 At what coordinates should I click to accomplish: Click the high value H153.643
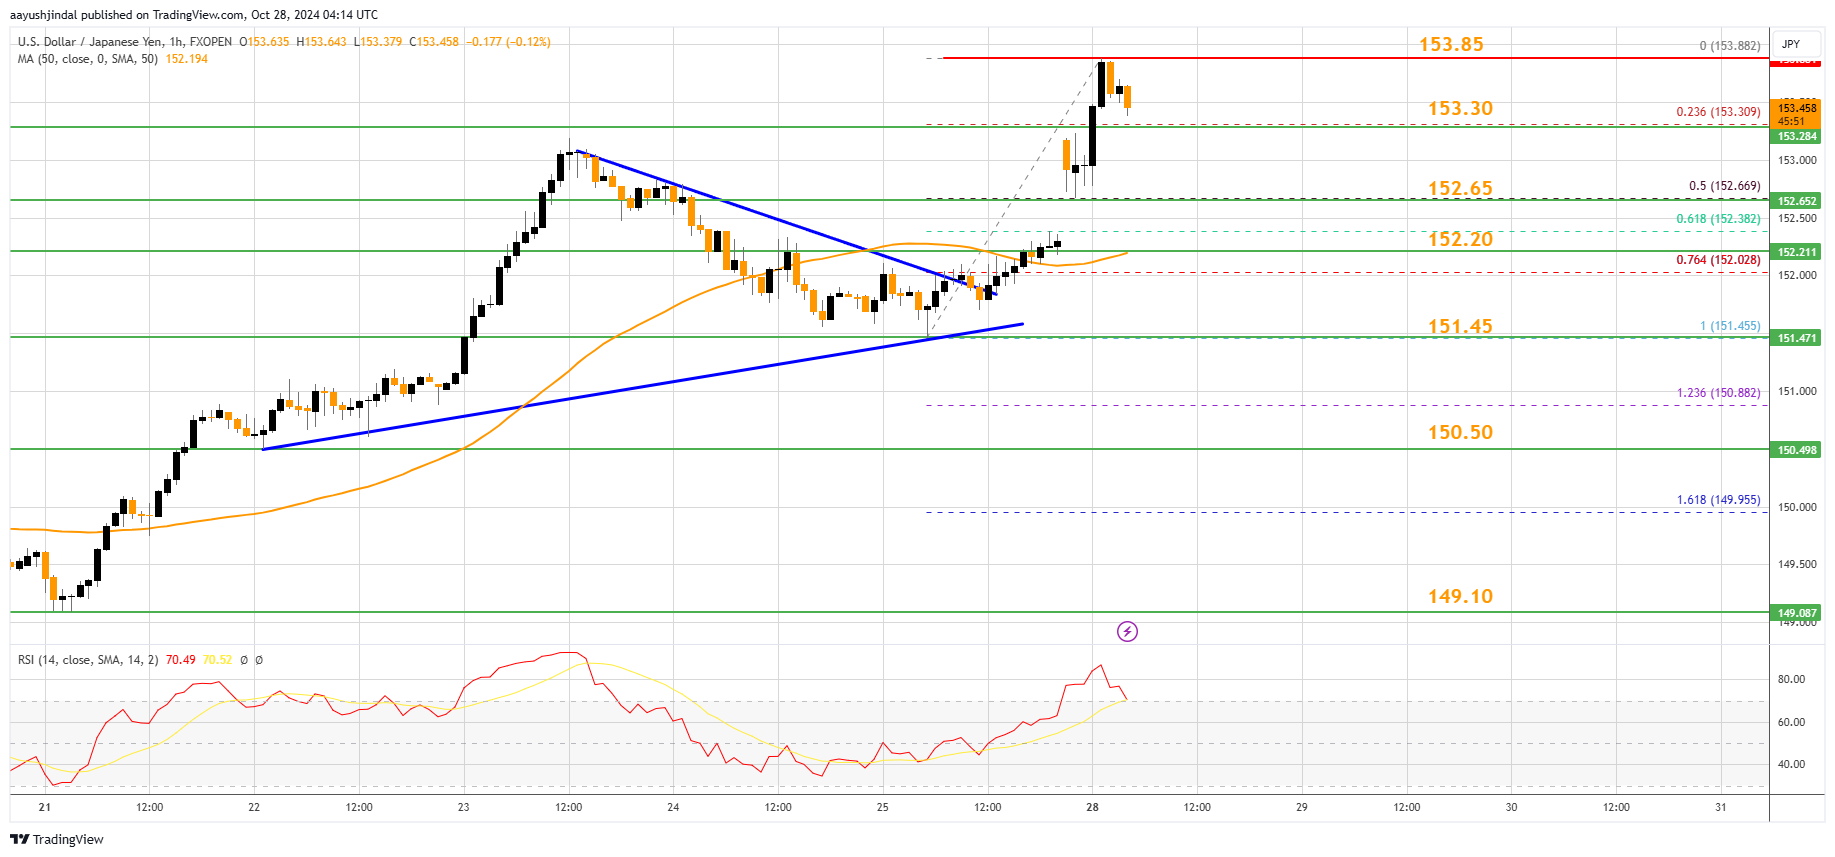point(322,42)
